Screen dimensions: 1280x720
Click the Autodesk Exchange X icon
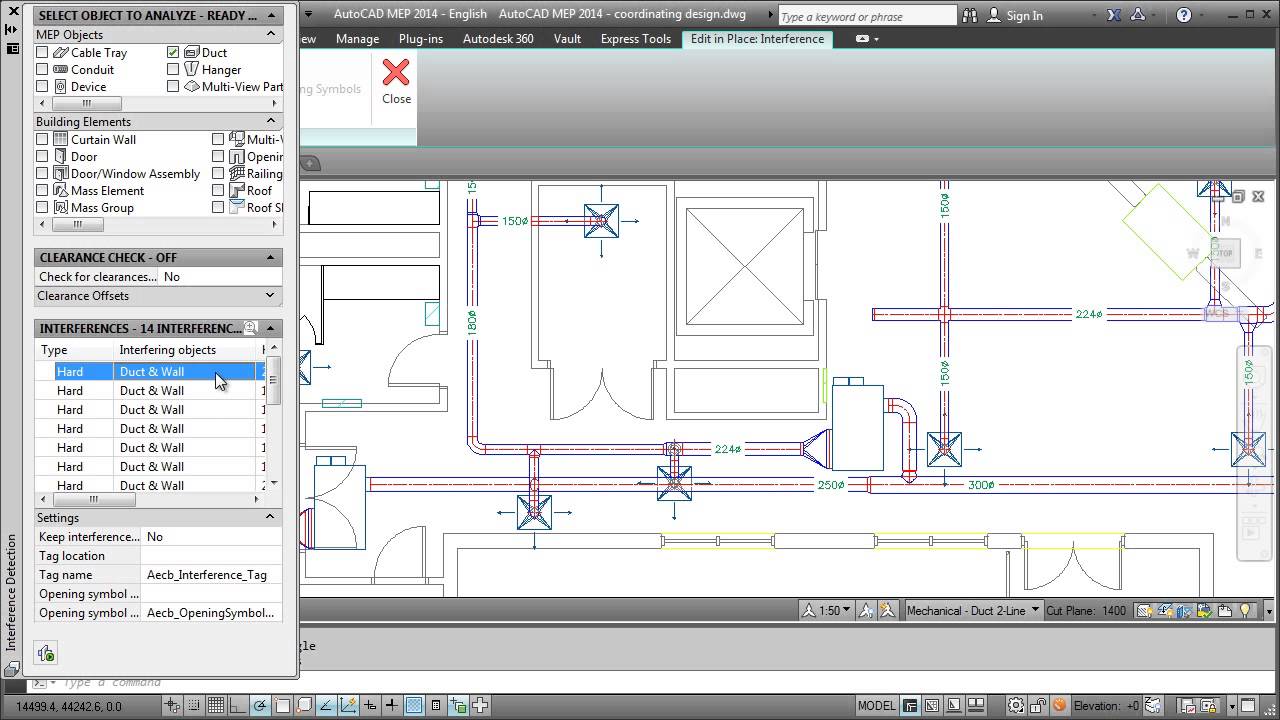[1115, 15]
